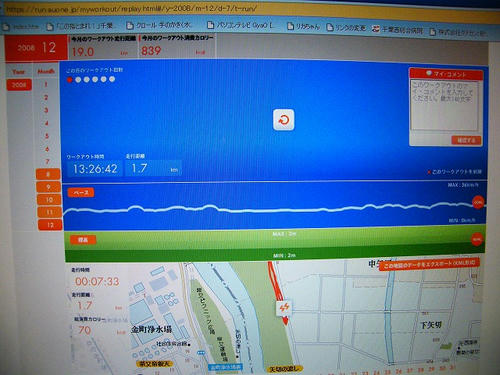The height and width of the screenshot is (375, 500).
Task: Click the 1.7 km distance value in blue panel
Action: coord(139,168)
